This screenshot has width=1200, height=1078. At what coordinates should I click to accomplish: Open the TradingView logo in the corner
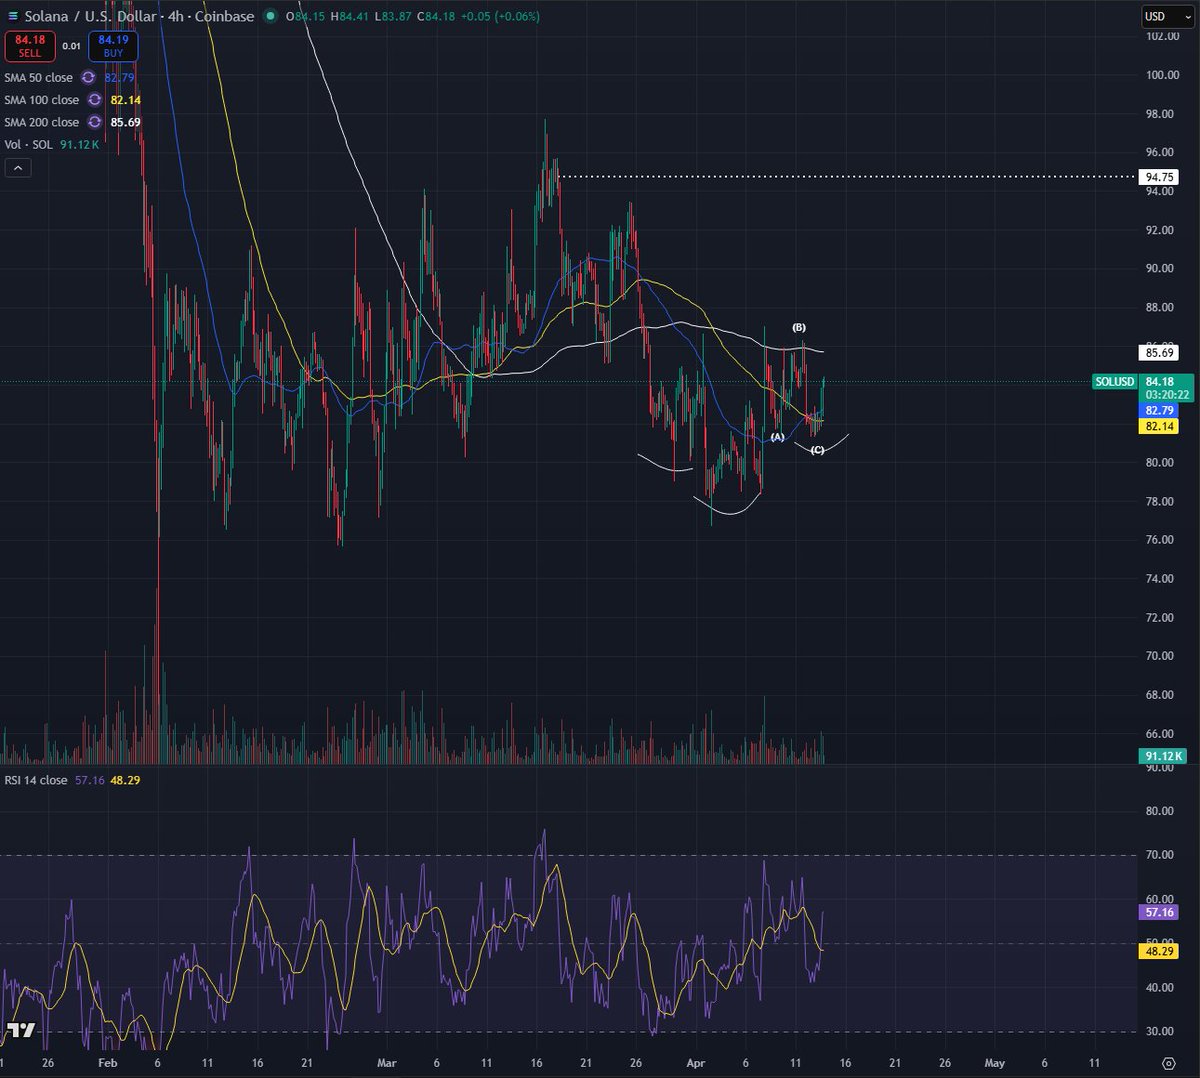pos(20,1030)
